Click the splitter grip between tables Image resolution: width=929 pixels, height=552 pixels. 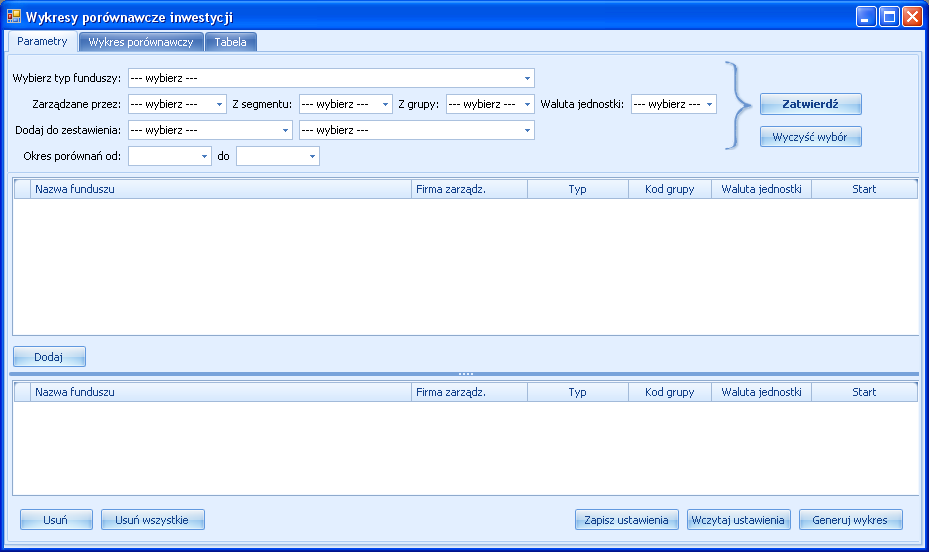click(466, 374)
